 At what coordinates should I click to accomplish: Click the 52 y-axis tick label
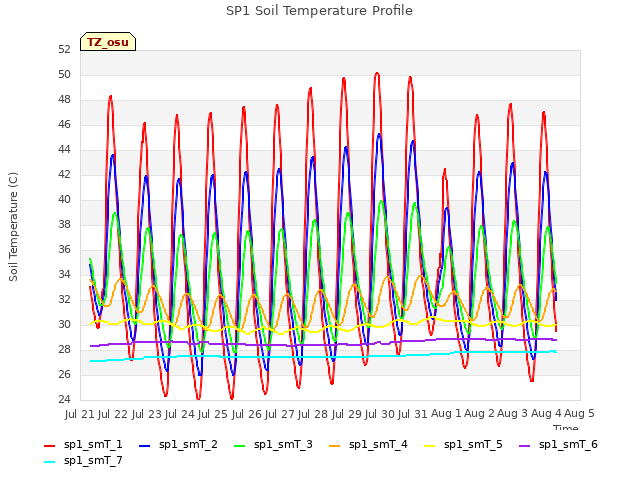(64, 49)
